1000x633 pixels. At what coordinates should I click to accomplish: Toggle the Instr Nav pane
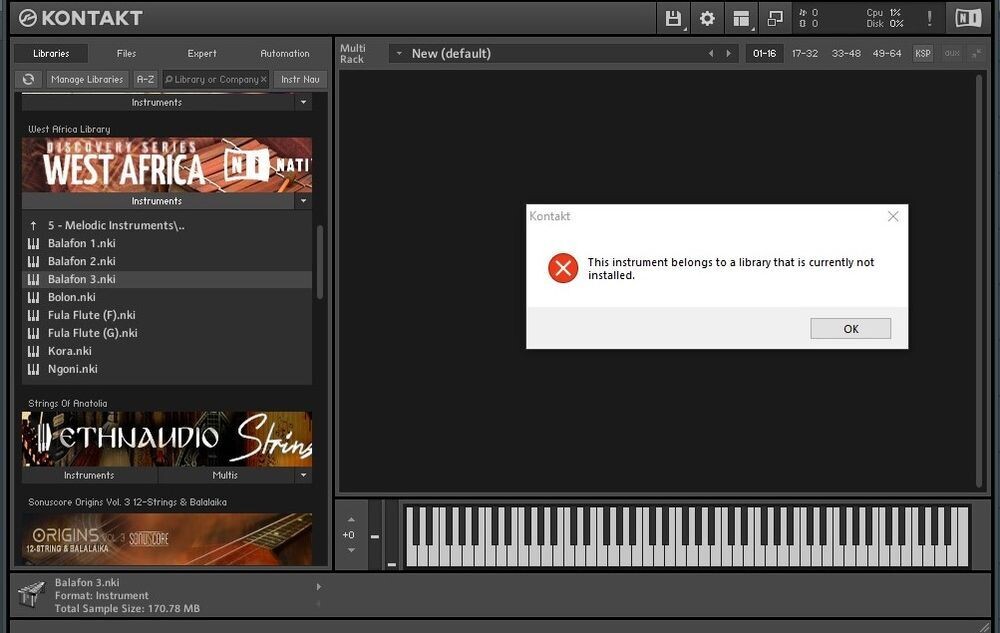coord(300,79)
